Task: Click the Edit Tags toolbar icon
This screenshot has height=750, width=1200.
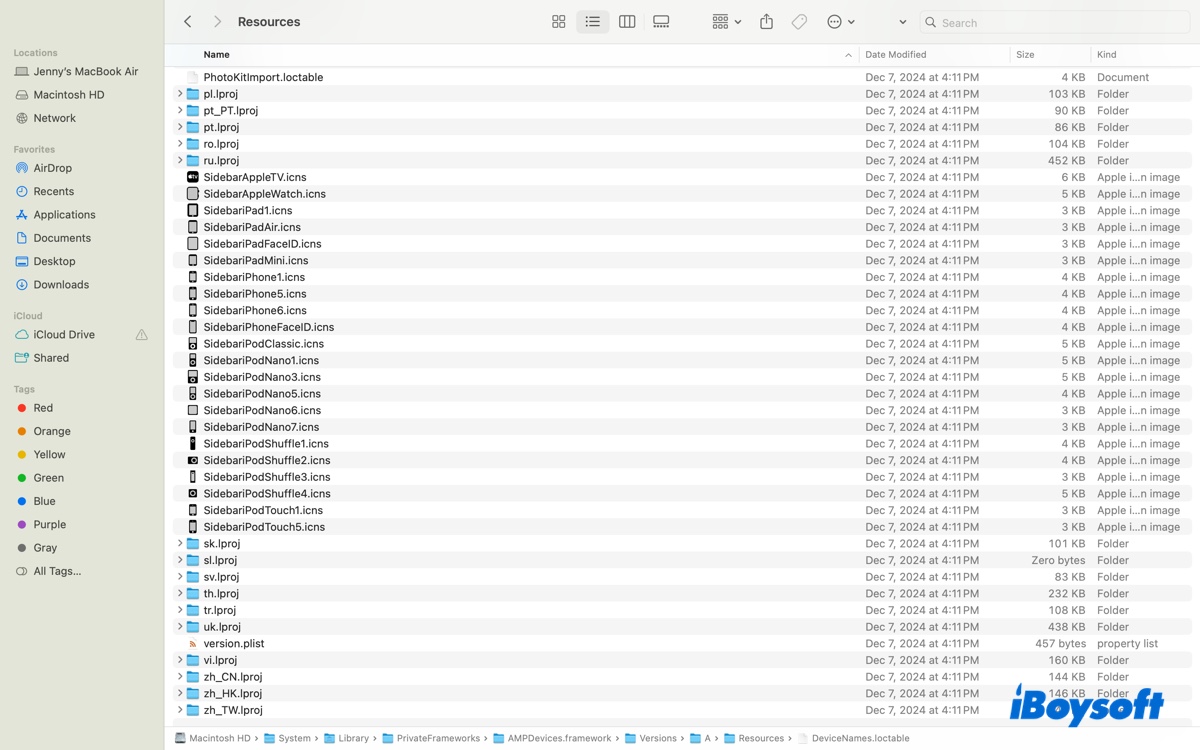Action: tap(799, 22)
